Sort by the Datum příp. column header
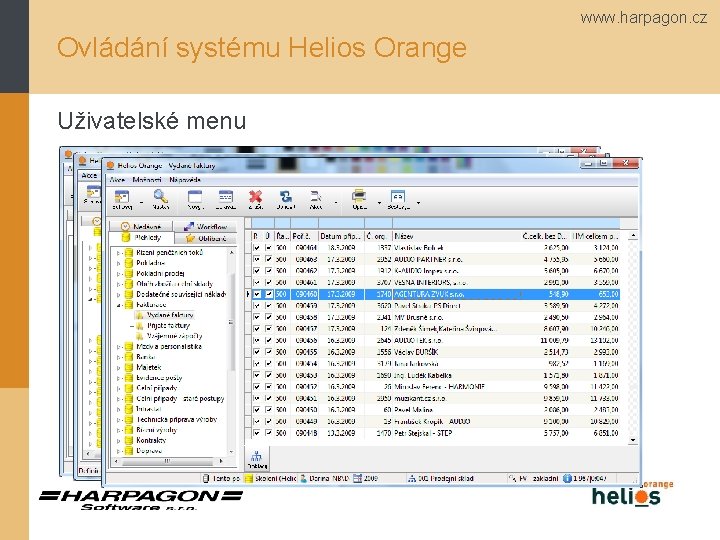 (x=341, y=236)
